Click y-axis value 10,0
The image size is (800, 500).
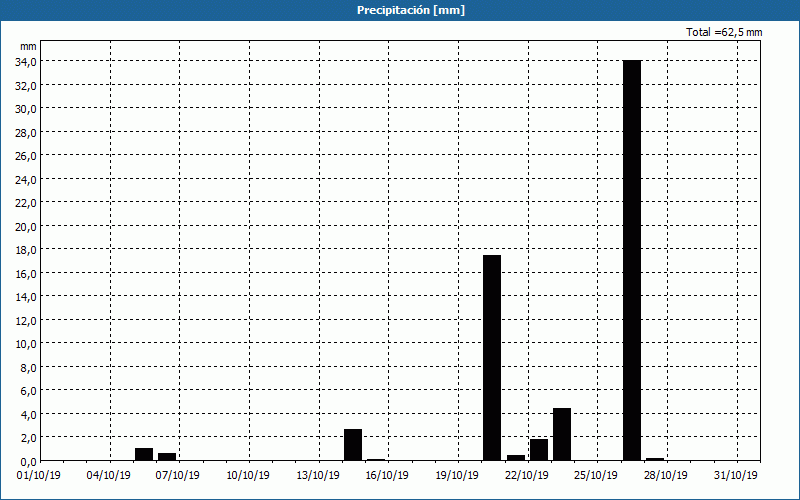pyautogui.click(x=26, y=344)
